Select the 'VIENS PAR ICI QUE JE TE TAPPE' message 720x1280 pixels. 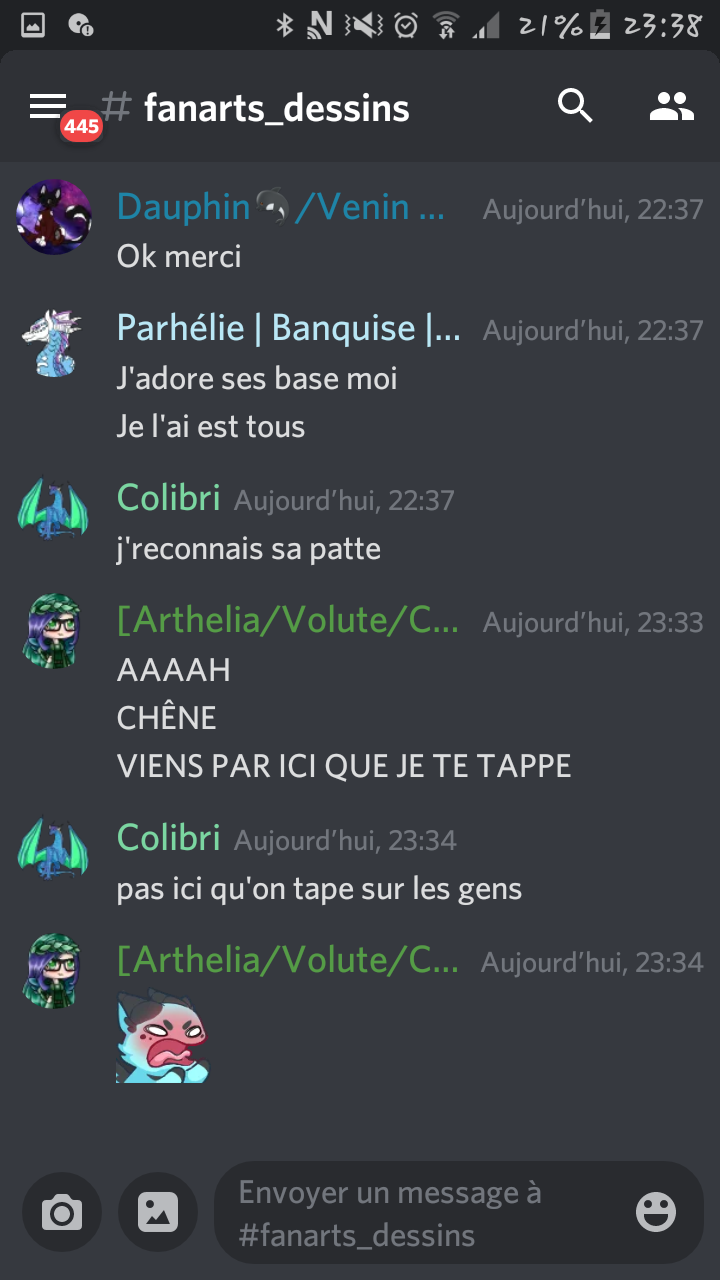click(344, 767)
